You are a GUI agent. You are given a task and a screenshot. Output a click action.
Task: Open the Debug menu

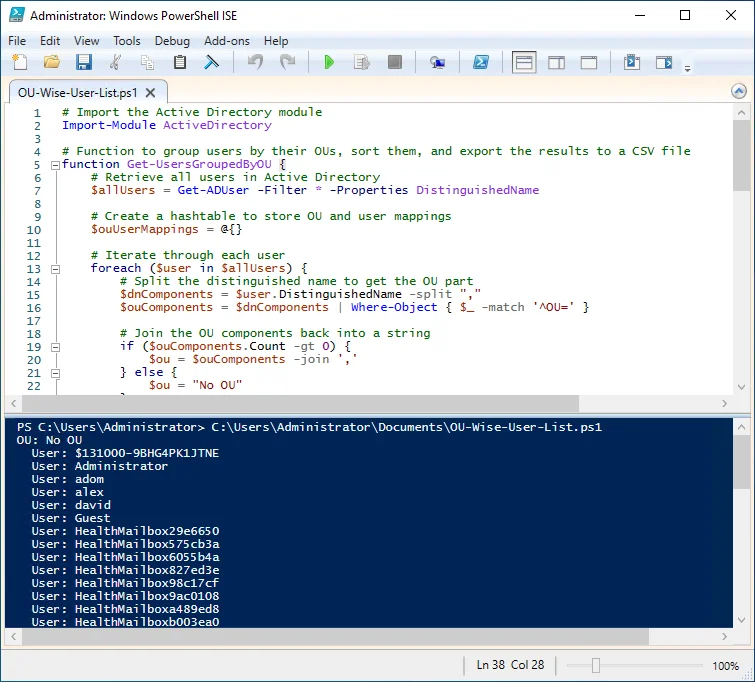click(x=172, y=41)
